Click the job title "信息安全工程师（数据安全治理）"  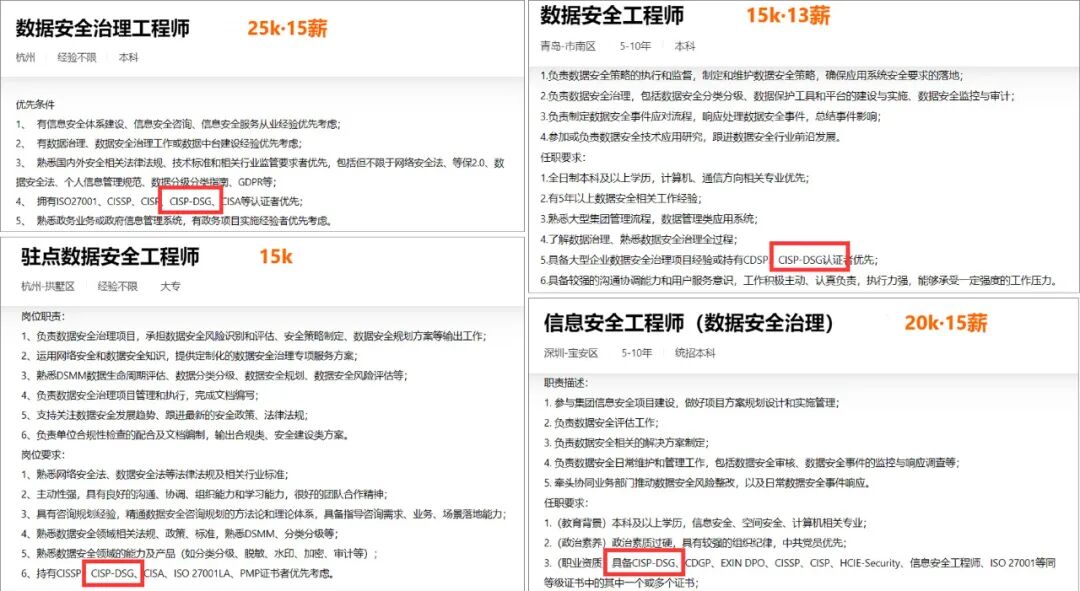point(688,322)
